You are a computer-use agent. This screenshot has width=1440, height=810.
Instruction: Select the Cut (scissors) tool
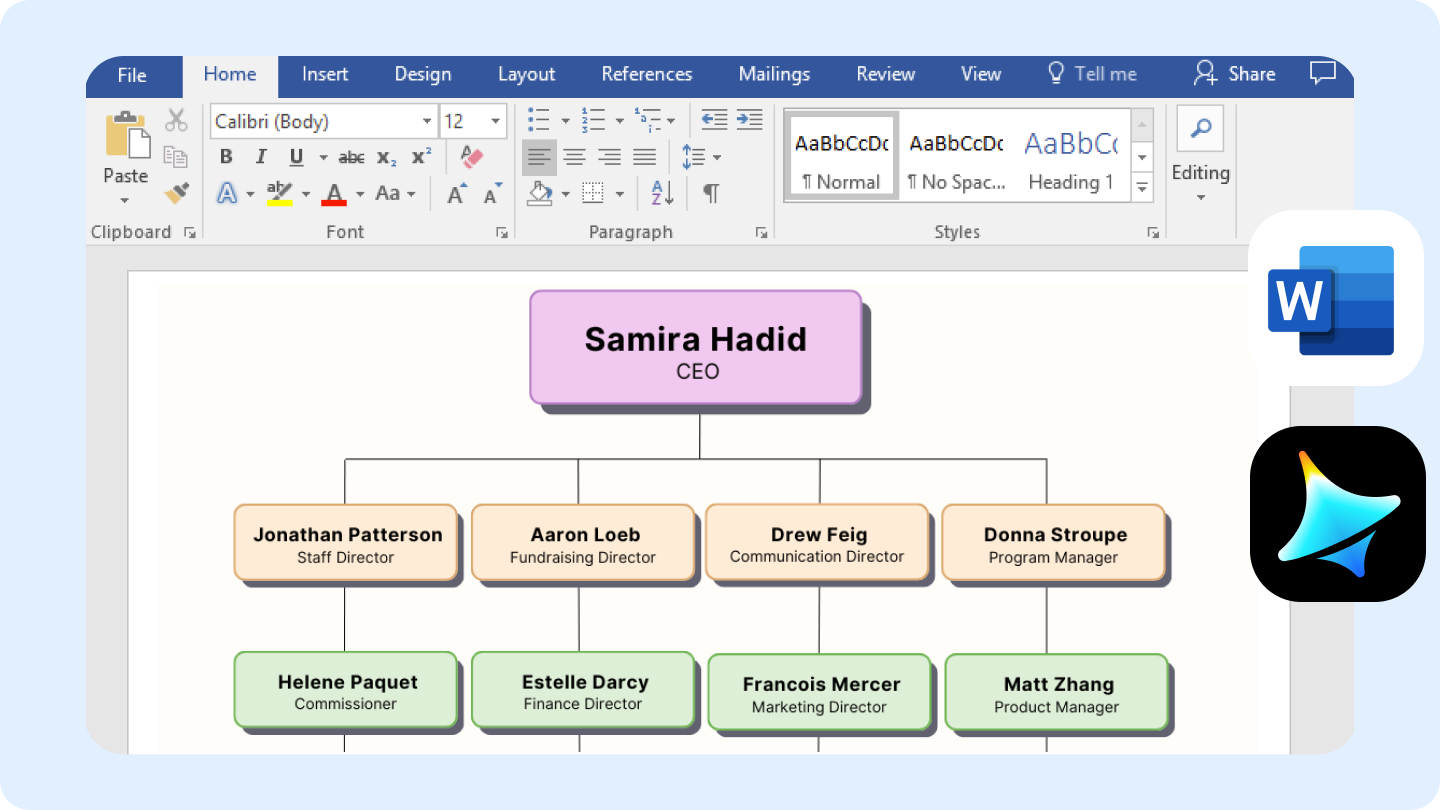click(176, 120)
